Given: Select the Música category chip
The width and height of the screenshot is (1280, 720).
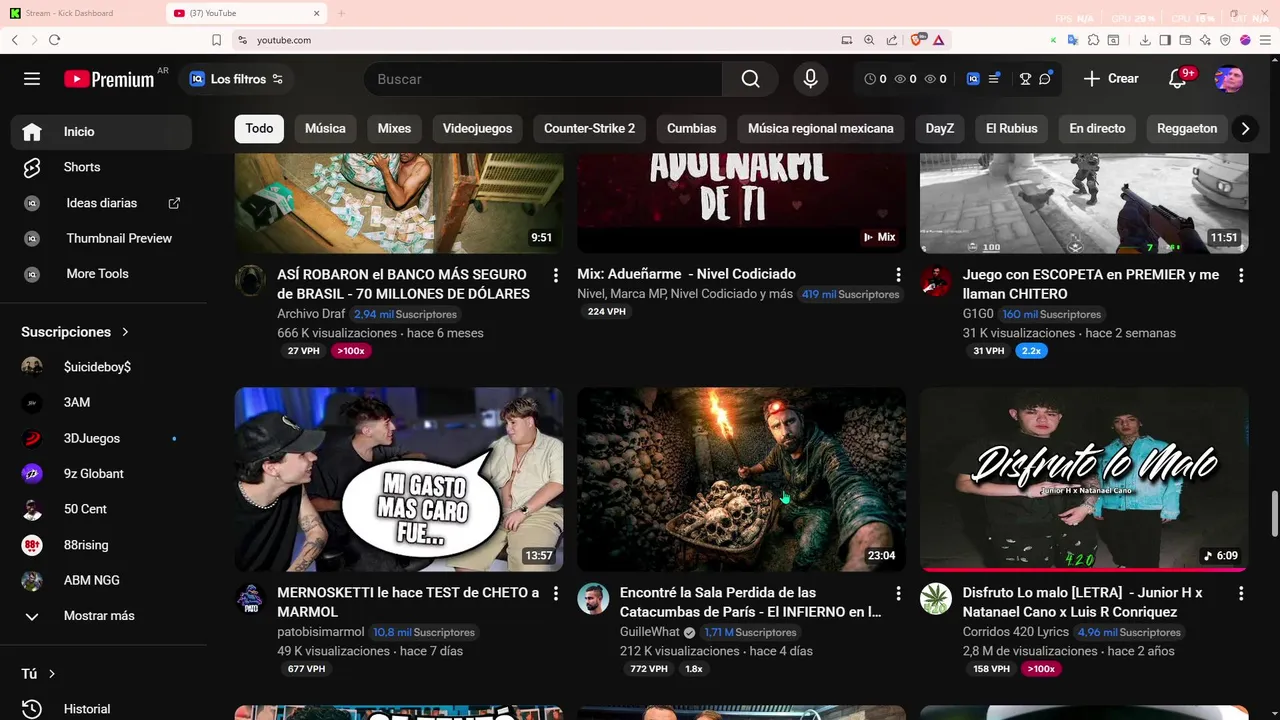Looking at the screenshot, I should click(325, 128).
